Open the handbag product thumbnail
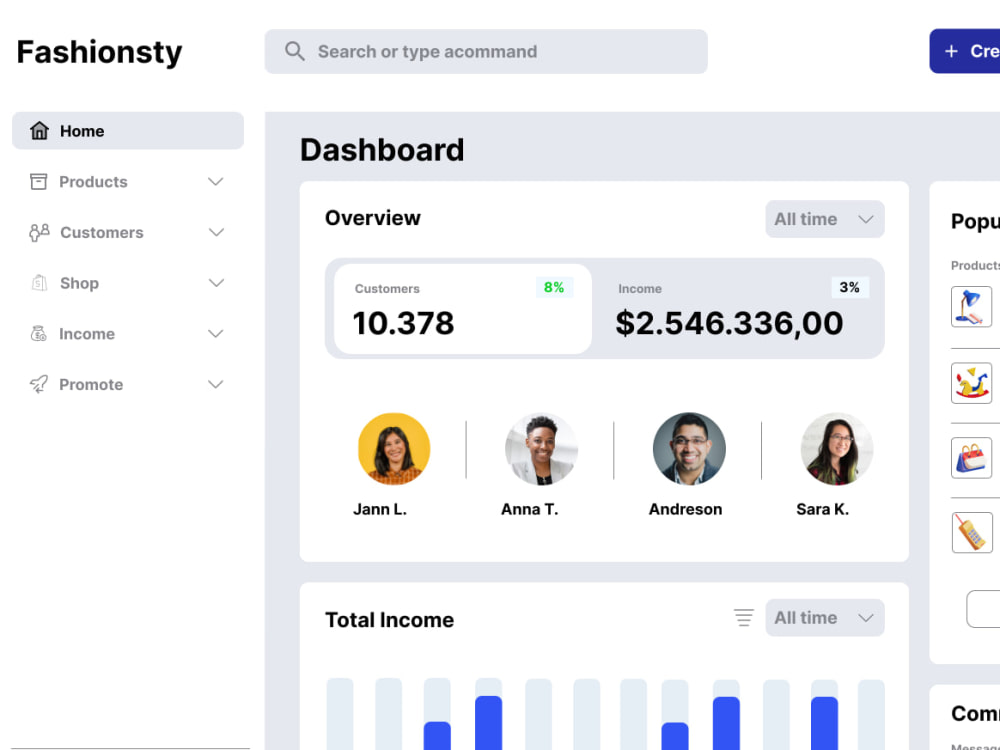This screenshot has height=750, width=1000. pyautogui.click(x=971, y=457)
